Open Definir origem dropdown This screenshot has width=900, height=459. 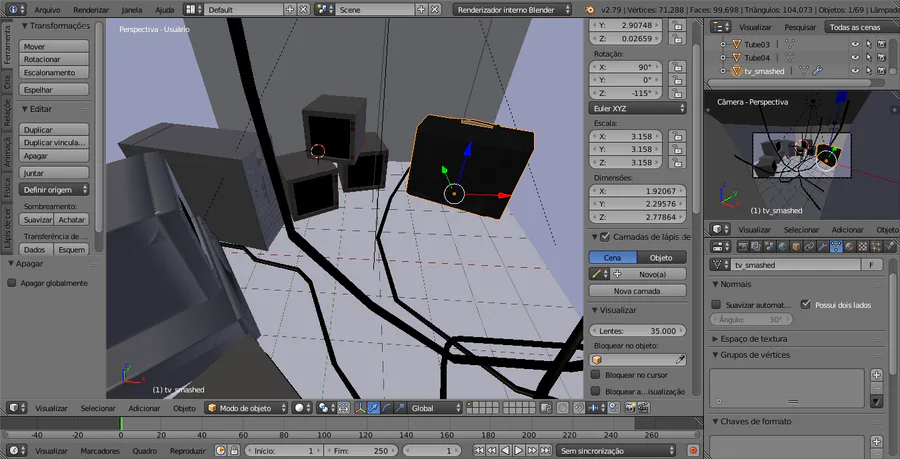(x=54, y=189)
